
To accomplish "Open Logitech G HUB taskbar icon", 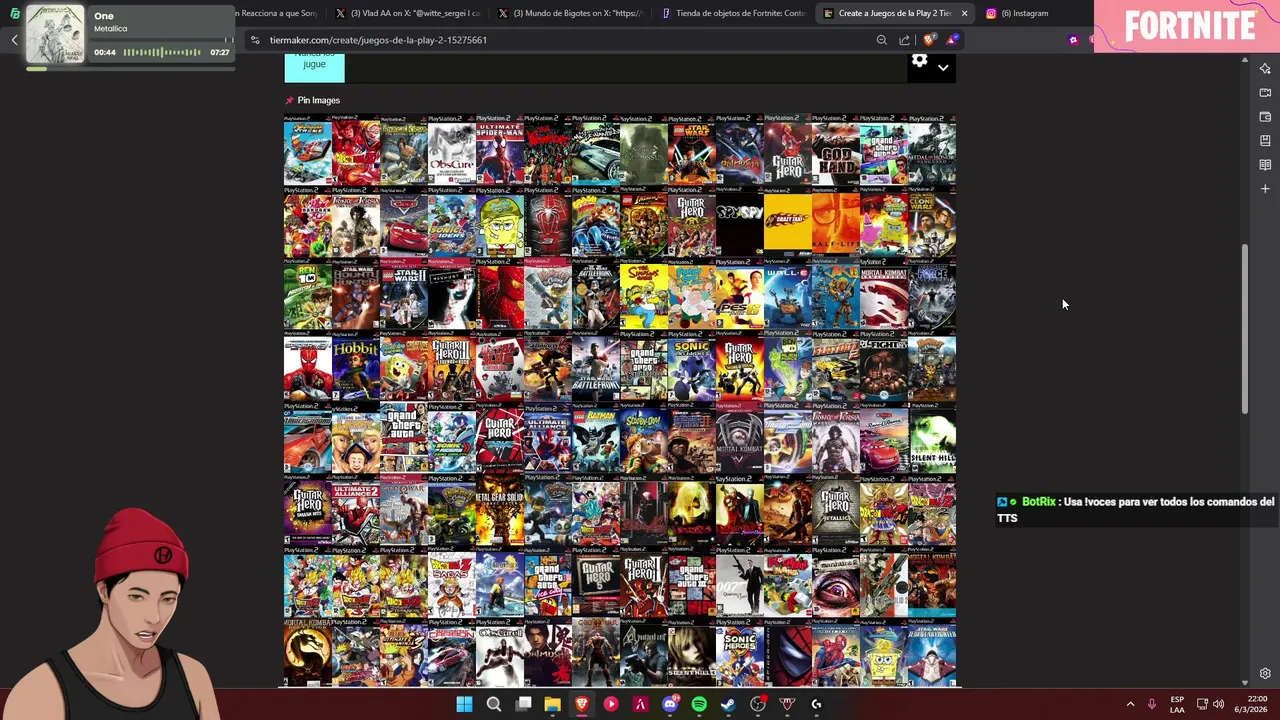I will [816, 704].
